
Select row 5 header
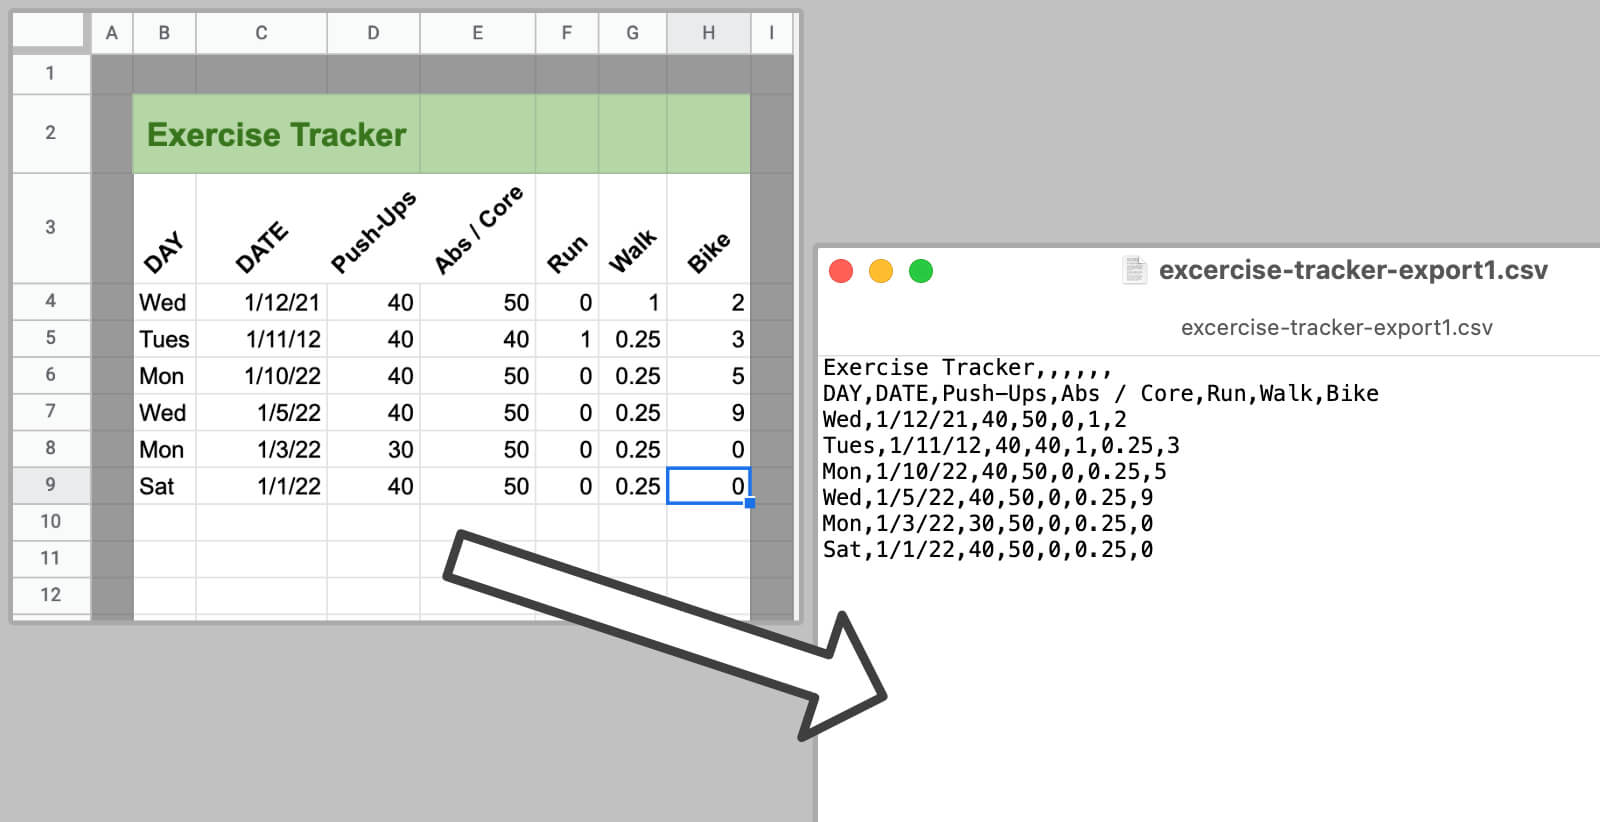point(51,338)
